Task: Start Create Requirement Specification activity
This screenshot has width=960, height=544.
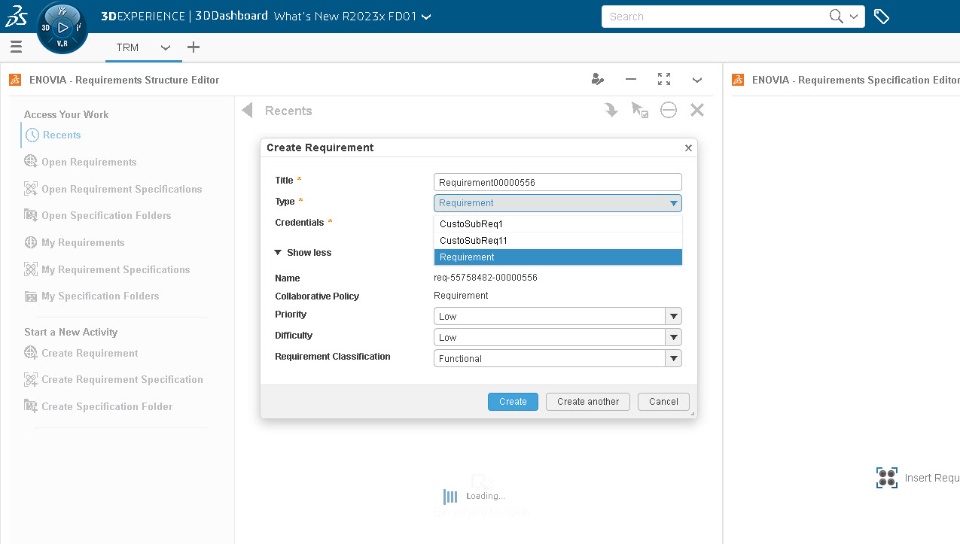Action: click(x=122, y=379)
